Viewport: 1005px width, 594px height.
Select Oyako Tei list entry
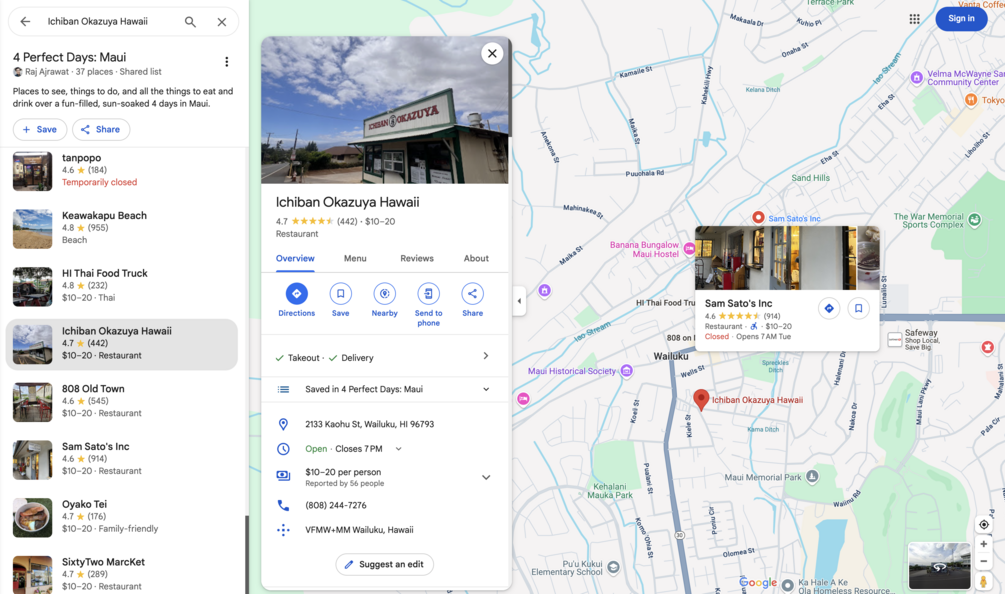pyautogui.click(x=122, y=516)
